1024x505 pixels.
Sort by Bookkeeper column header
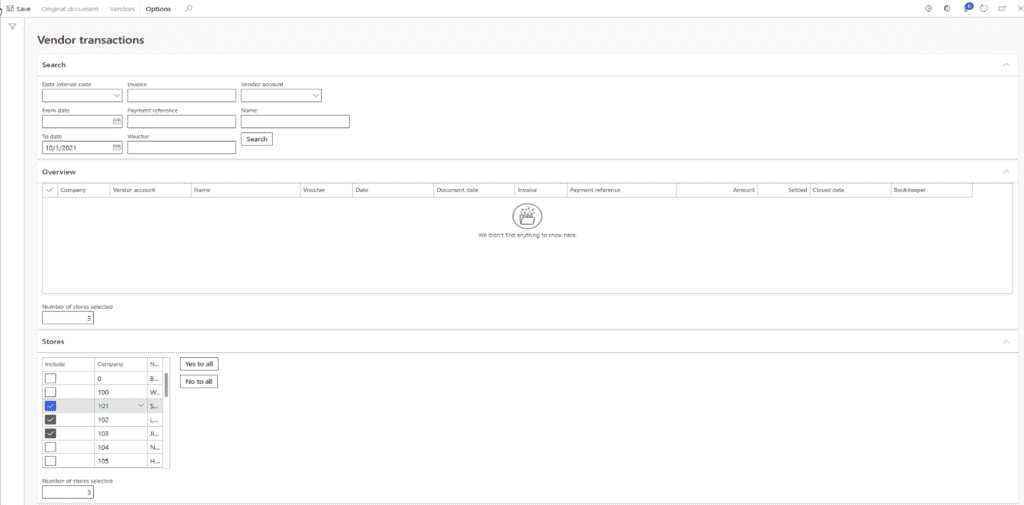tap(910, 190)
